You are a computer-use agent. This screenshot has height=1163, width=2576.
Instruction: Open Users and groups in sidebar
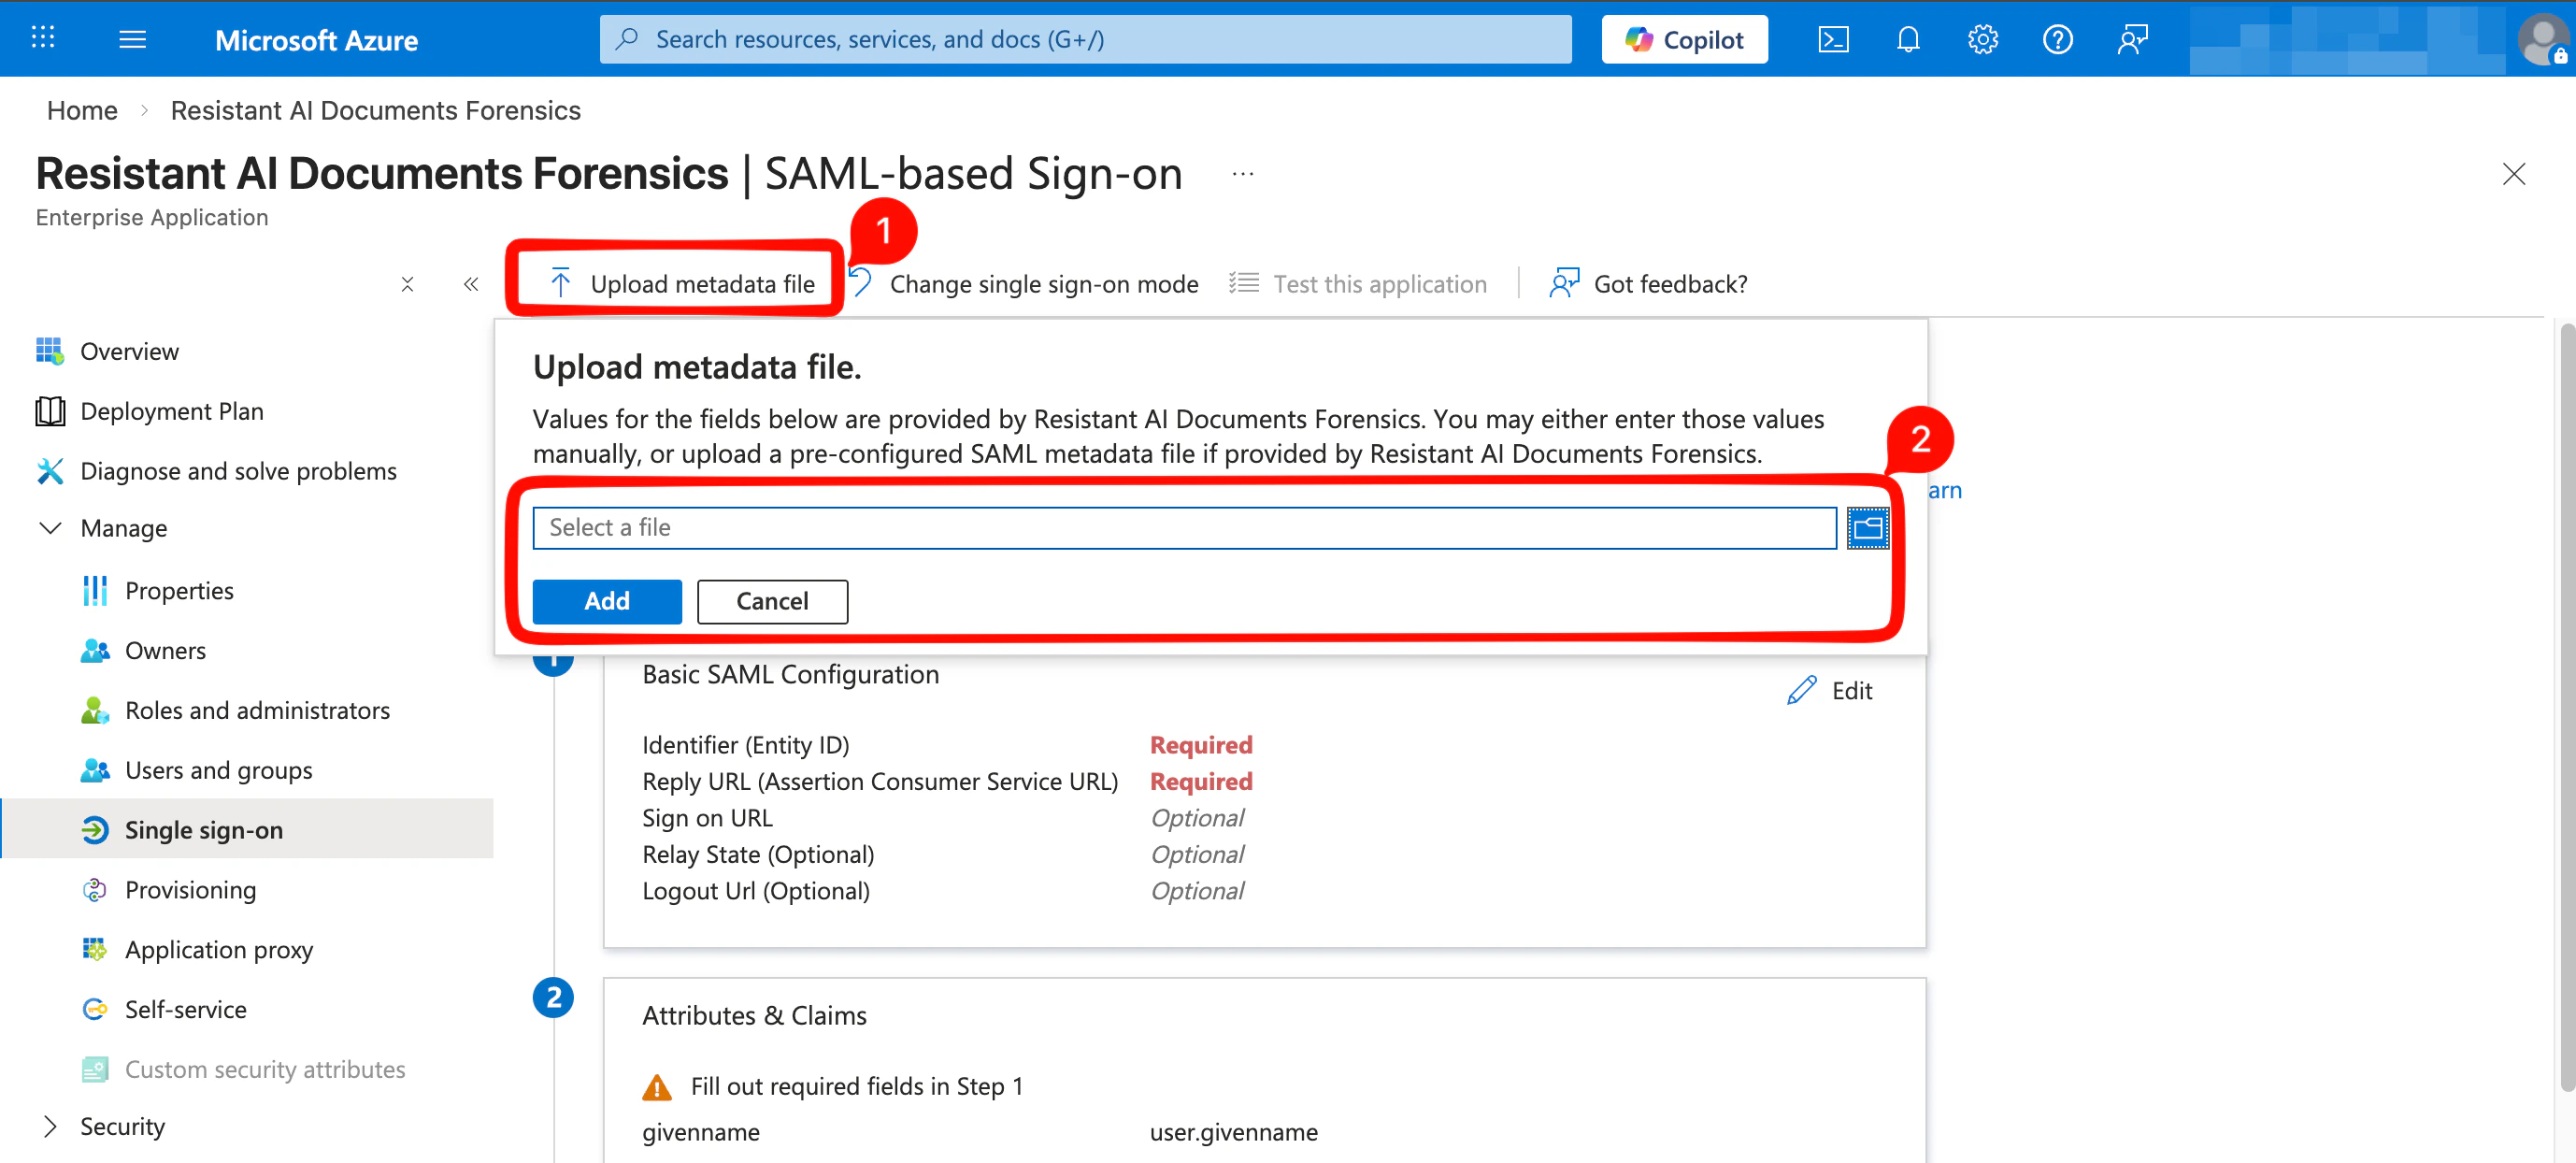click(x=218, y=770)
